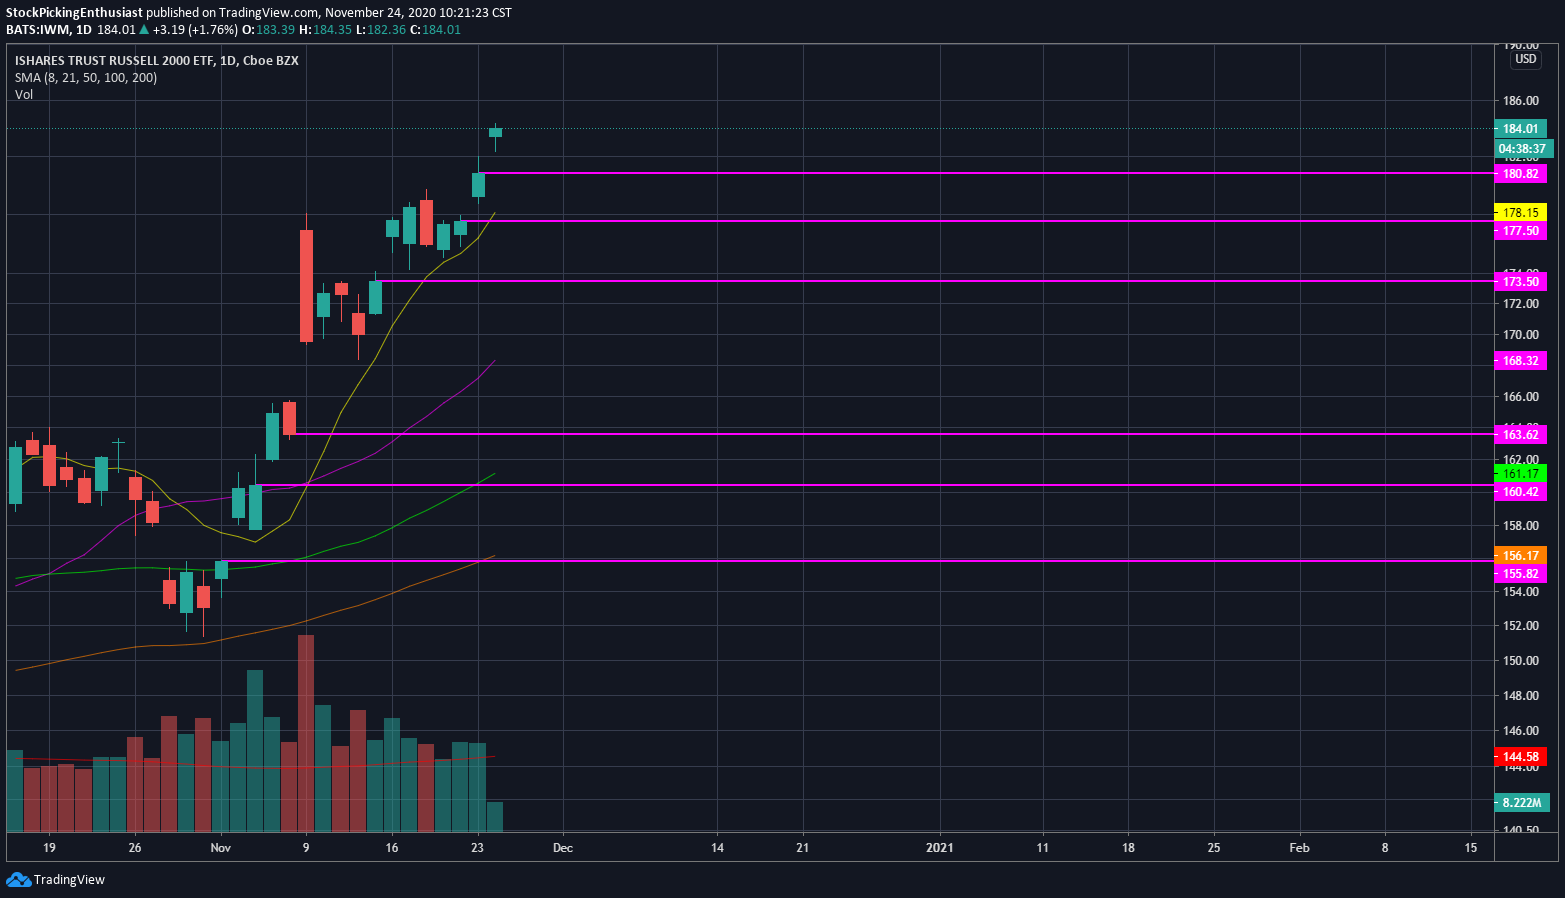Click the 8.222M volume label
The width and height of the screenshot is (1565, 898).
(1521, 803)
